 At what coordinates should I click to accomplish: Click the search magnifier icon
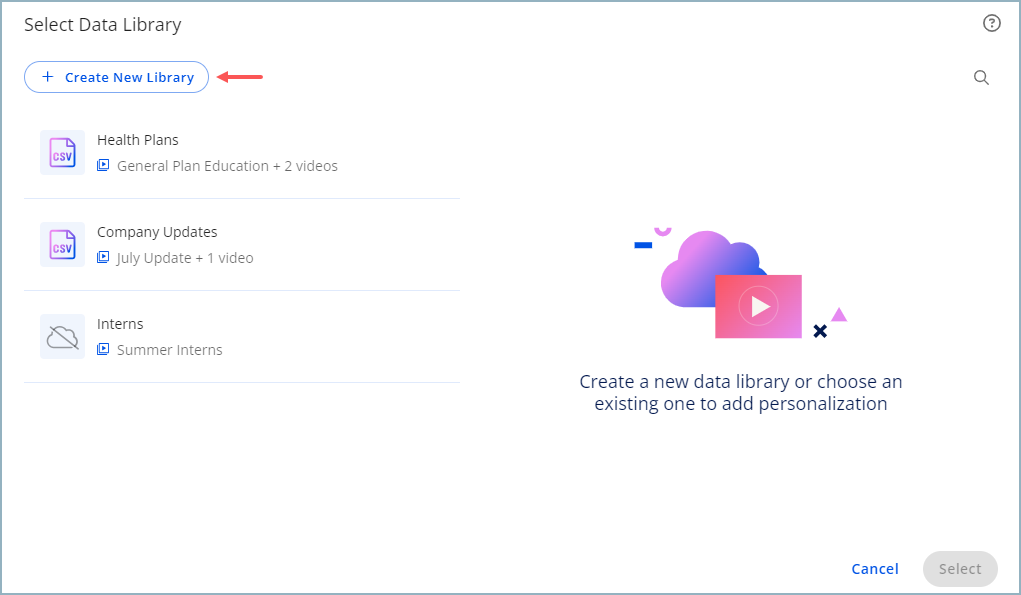coord(981,77)
